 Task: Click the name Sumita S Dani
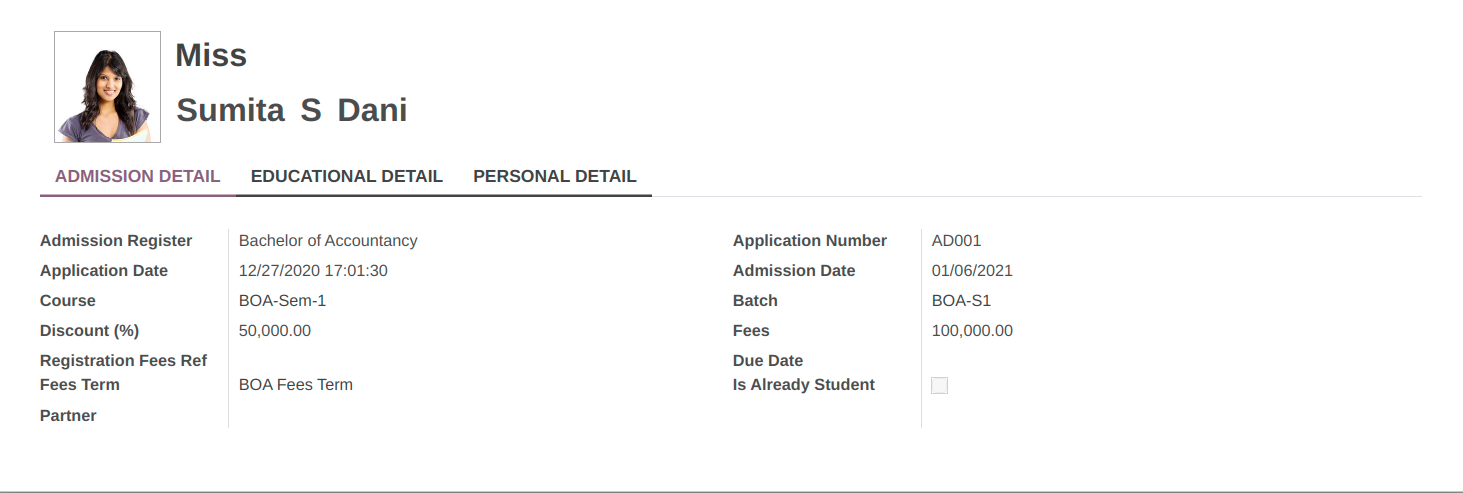(292, 110)
